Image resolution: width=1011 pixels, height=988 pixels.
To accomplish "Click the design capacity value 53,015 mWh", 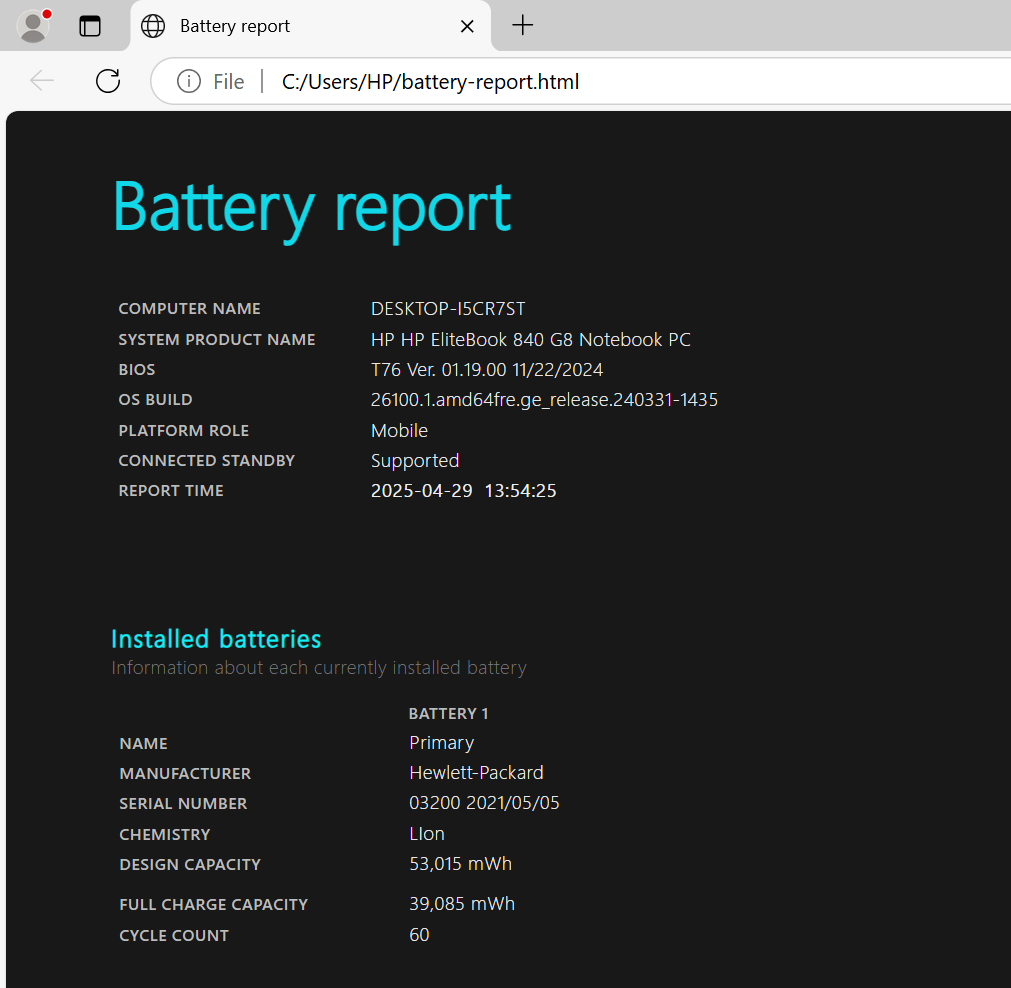I will coord(460,864).
